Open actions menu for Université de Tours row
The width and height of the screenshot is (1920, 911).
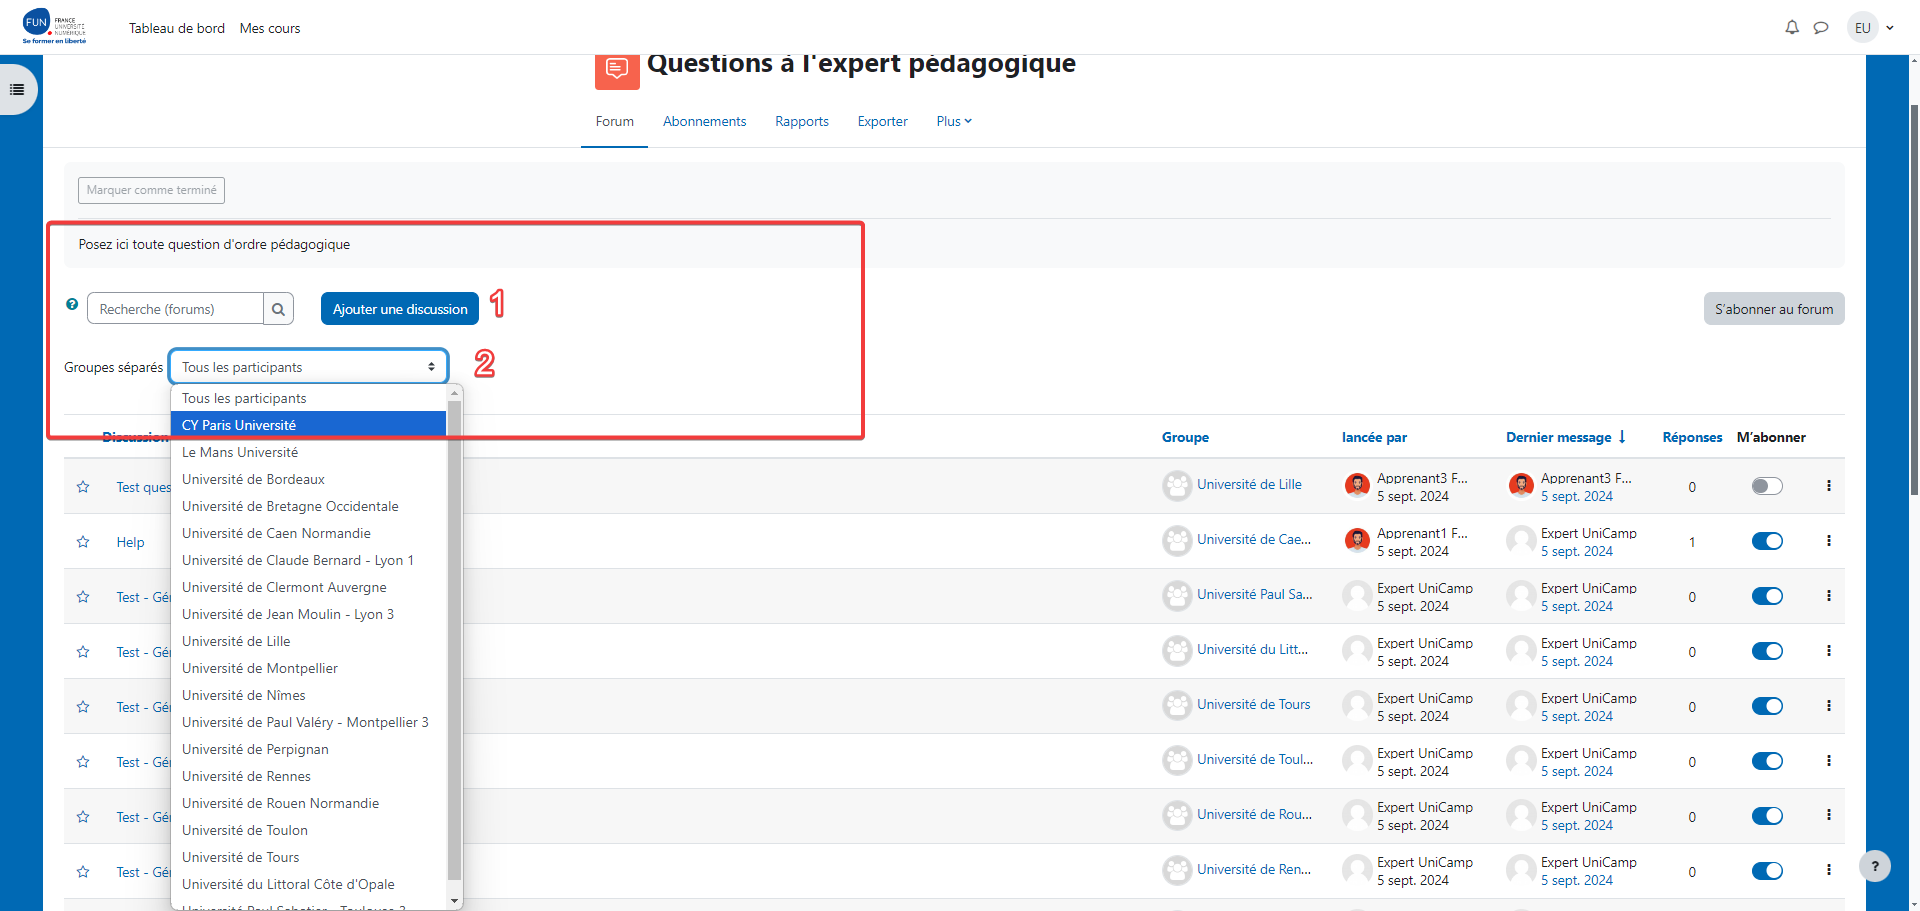click(x=1829, y=706)
